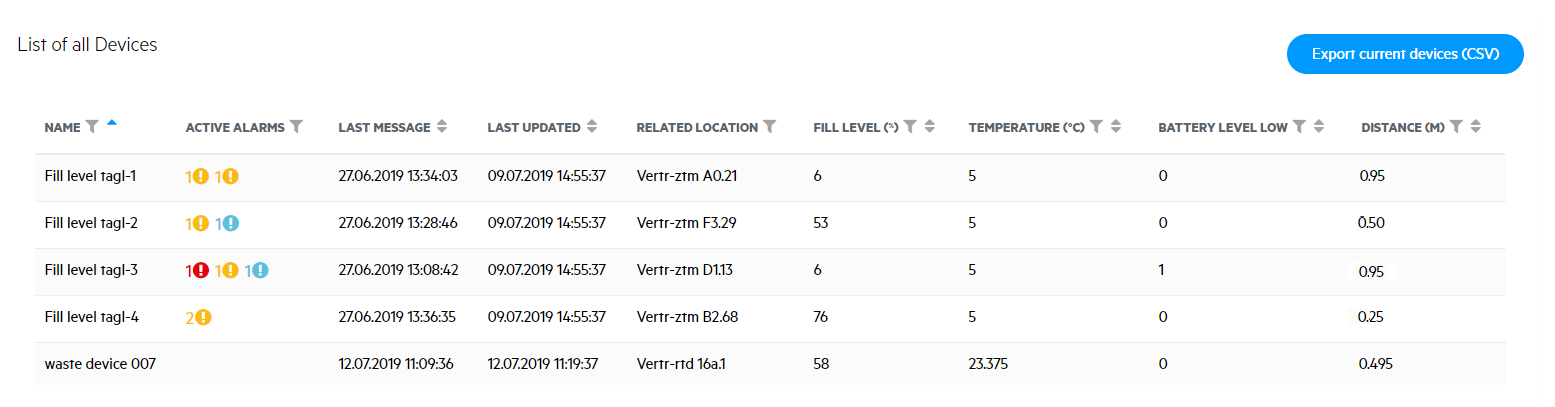Open the Related Location filter icon

tap(769, 127)
